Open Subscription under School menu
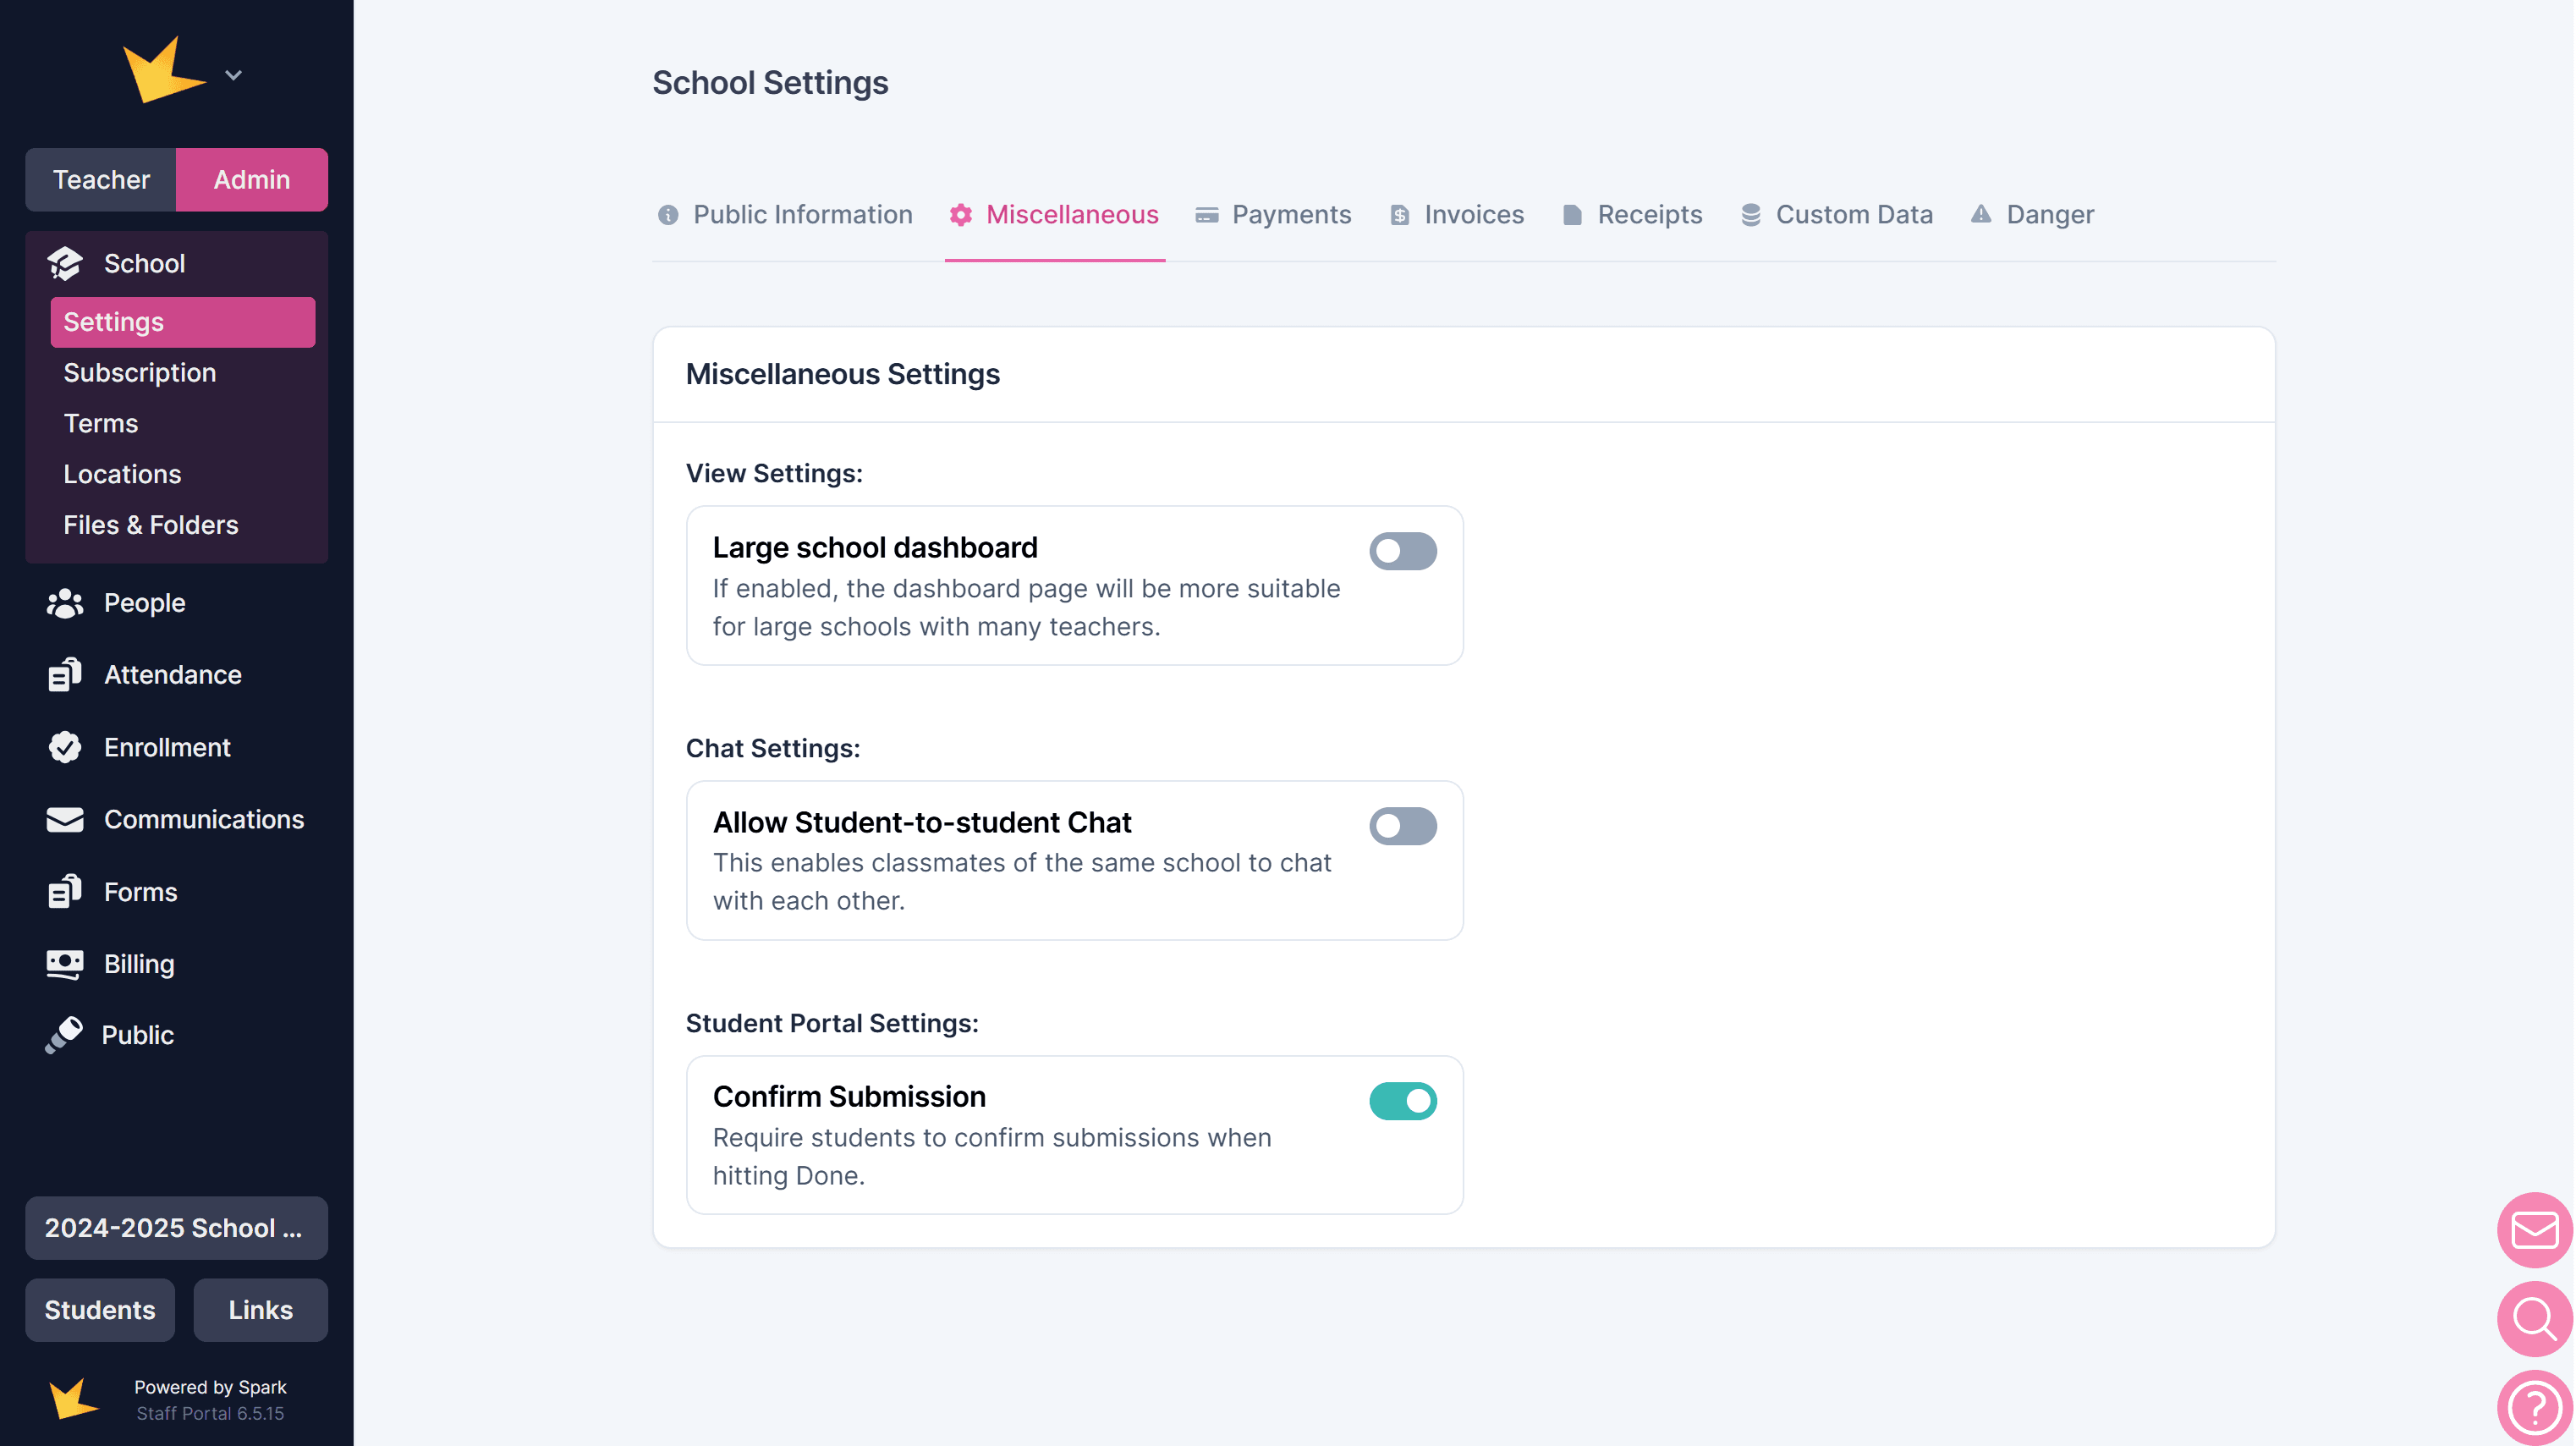 coord(140,373)
